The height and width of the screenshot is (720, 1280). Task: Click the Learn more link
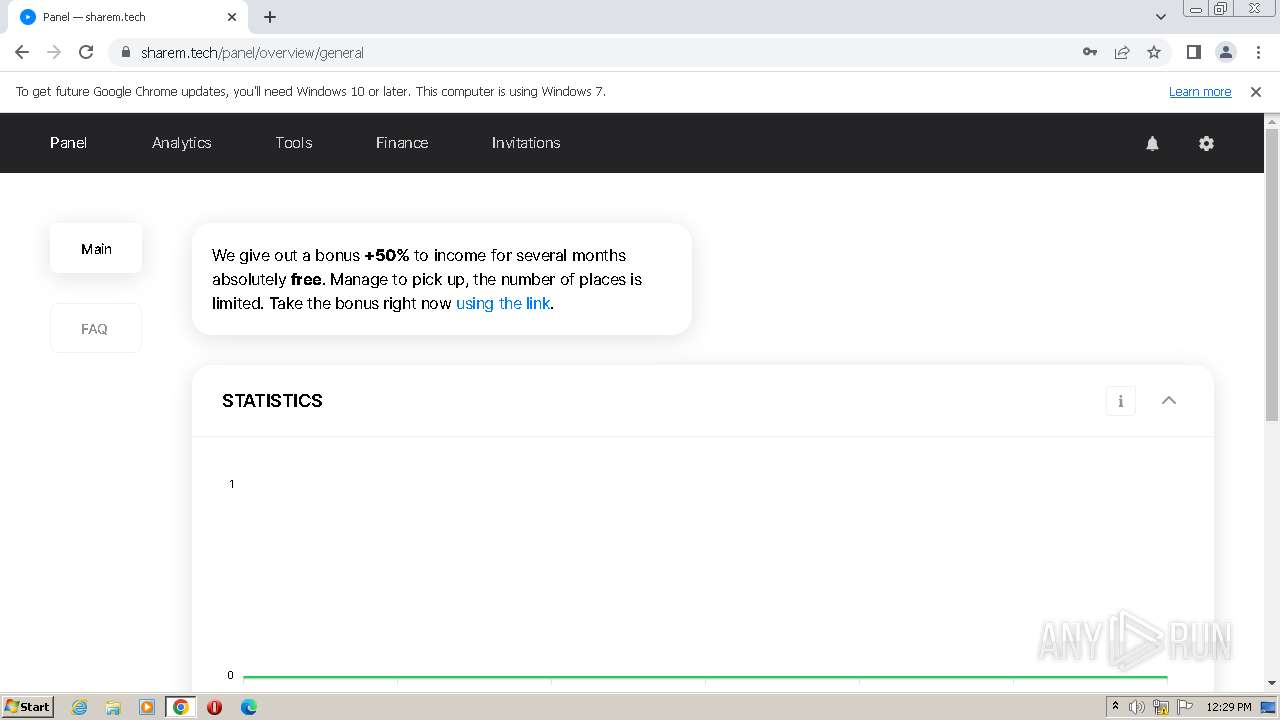[x=1200, y=91]
